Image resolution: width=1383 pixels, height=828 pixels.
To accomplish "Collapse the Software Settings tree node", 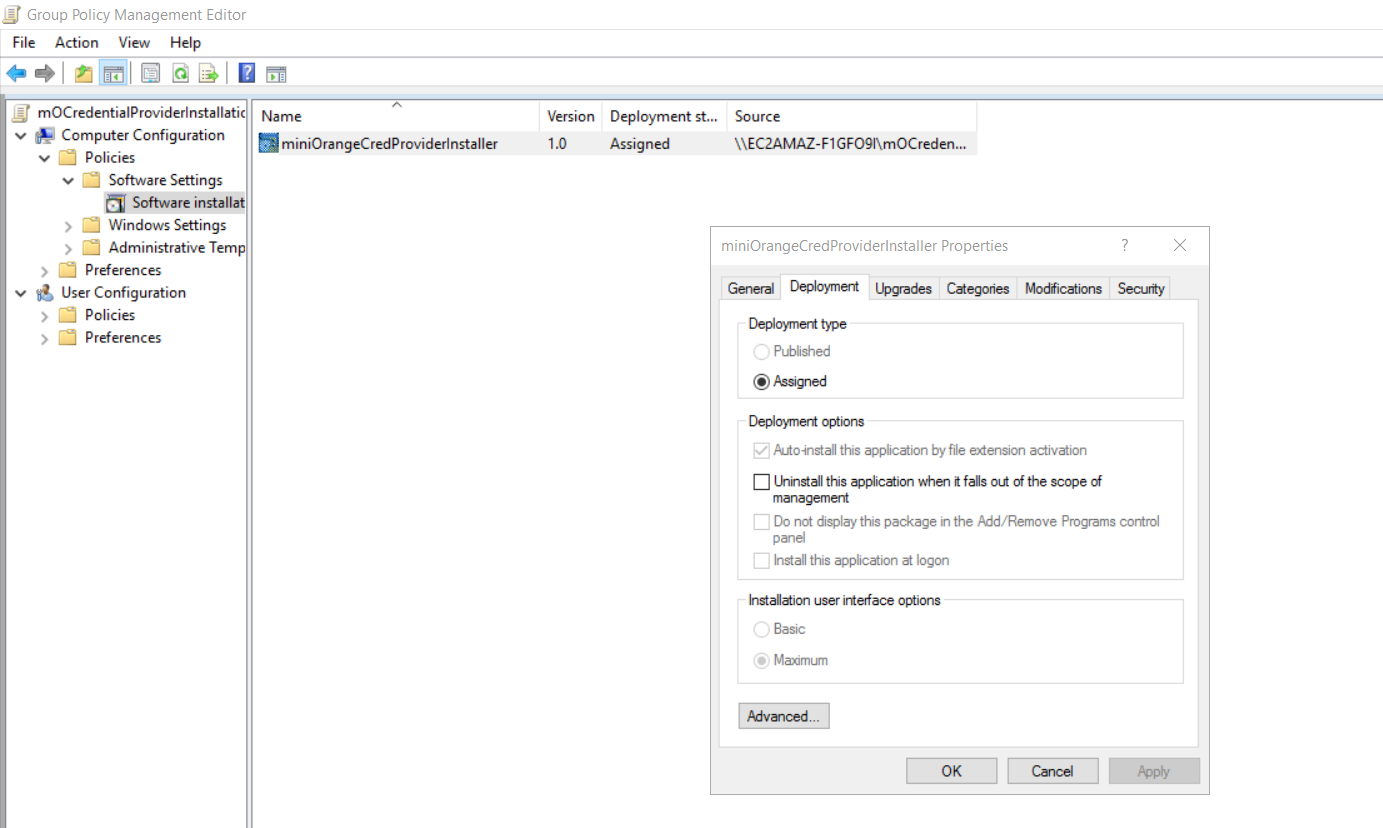I will pyautogui.click(x=69, y=181).
